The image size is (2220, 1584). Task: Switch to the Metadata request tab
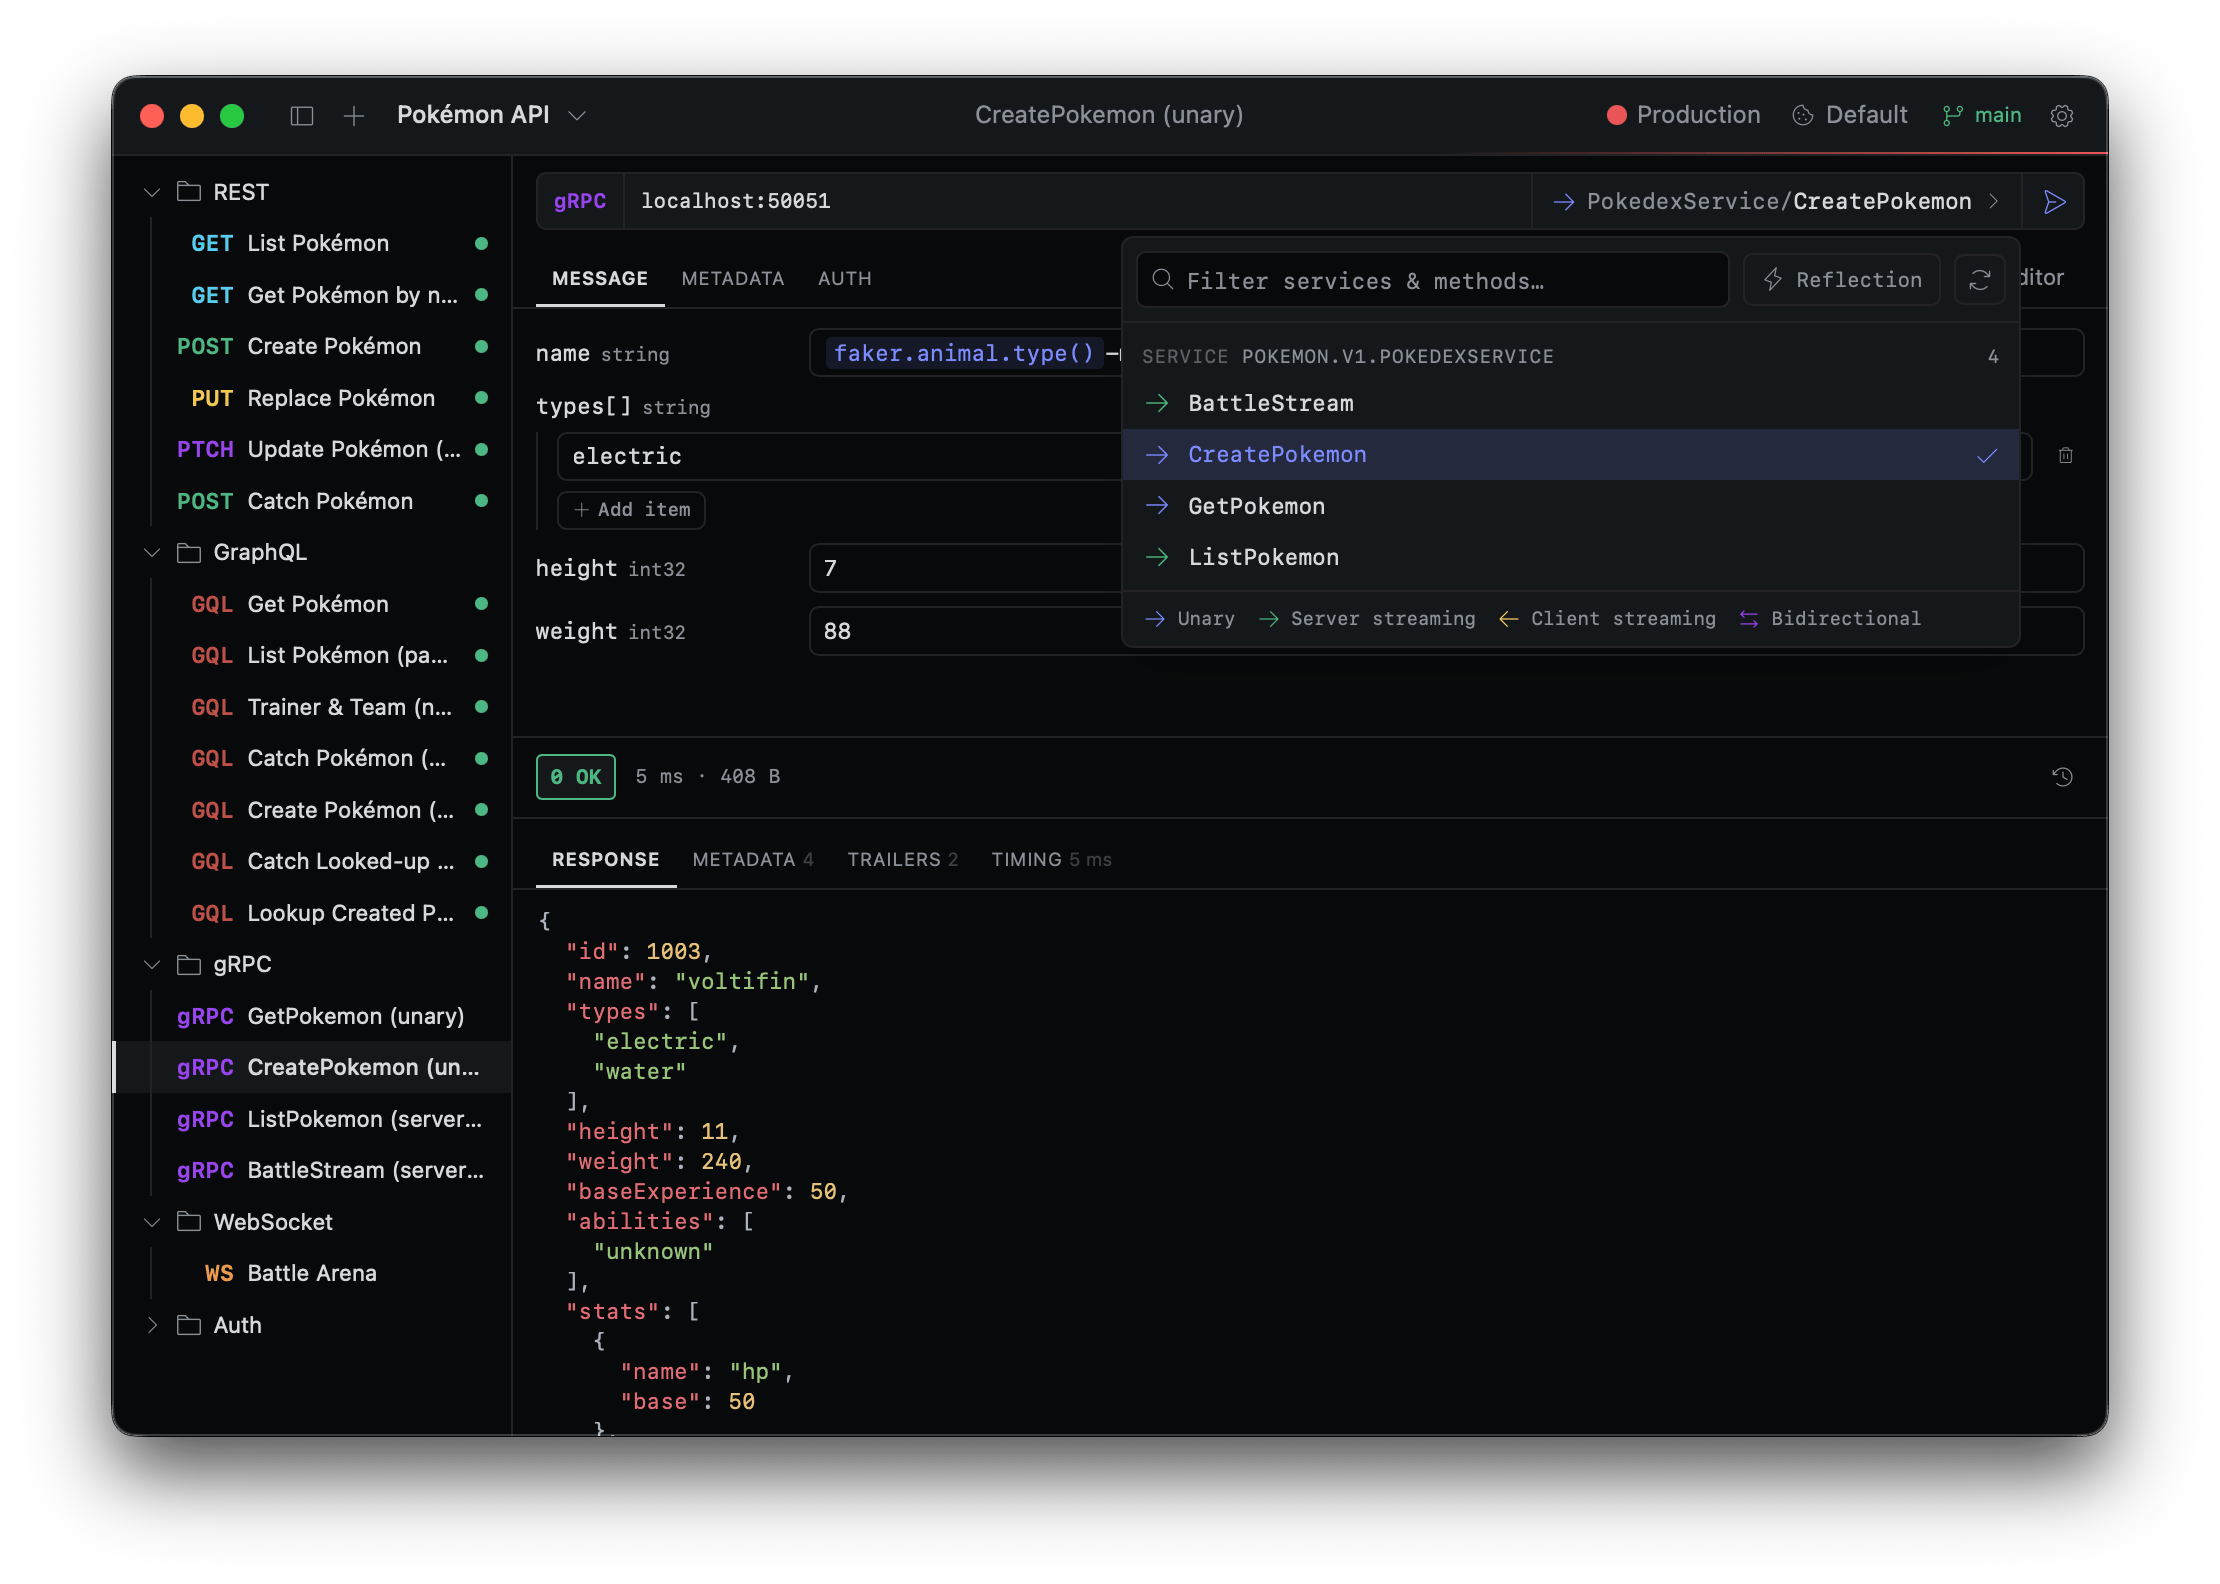pyautogui.click(x=733, y=279)
